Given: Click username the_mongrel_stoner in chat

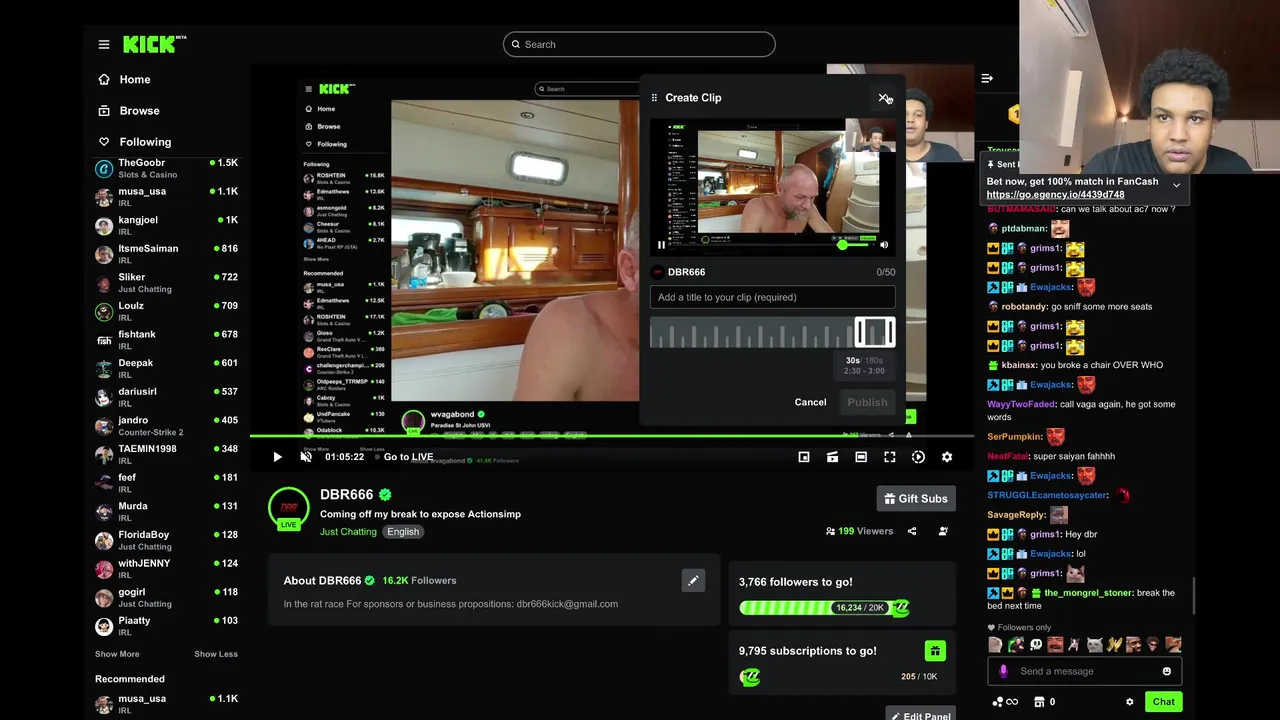Looking at the screenshot, I should click(1088, 593).
